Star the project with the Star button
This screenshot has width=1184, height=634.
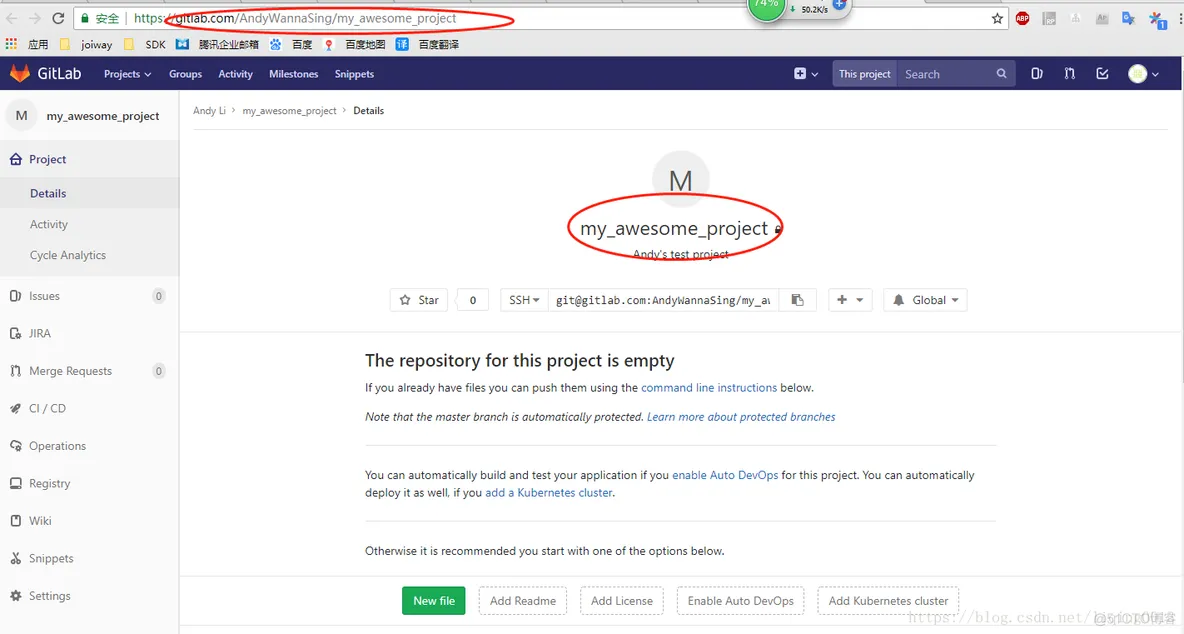pyautogui.click(x=418, y=300)
